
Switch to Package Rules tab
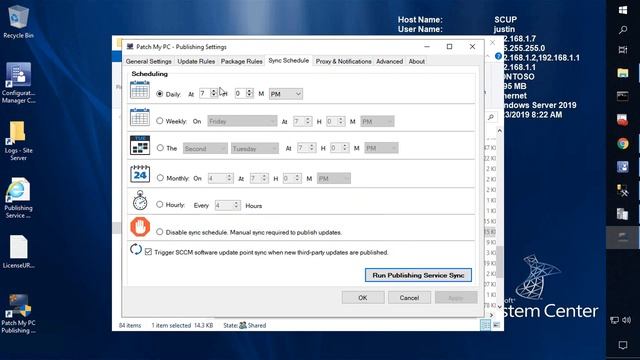241,61
